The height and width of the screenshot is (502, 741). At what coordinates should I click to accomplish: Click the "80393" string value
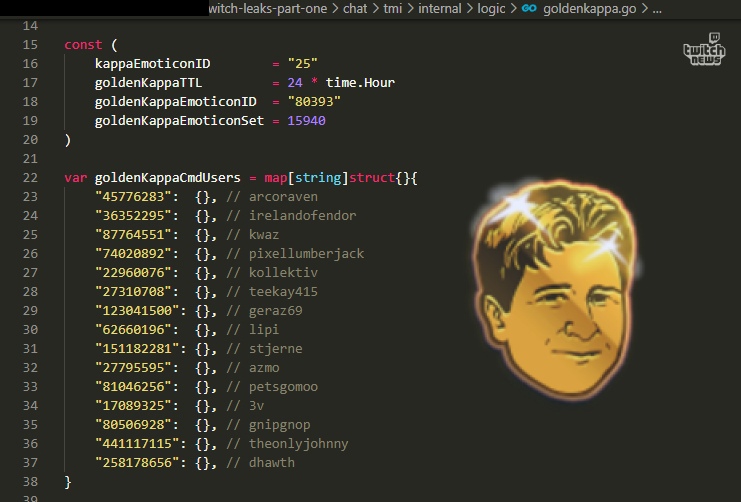pyautogui.click(x=314, y=102)
